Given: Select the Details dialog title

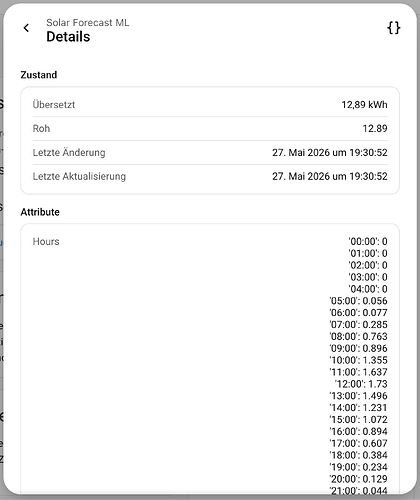Looking at the screenshot, I should coord(68,37).
